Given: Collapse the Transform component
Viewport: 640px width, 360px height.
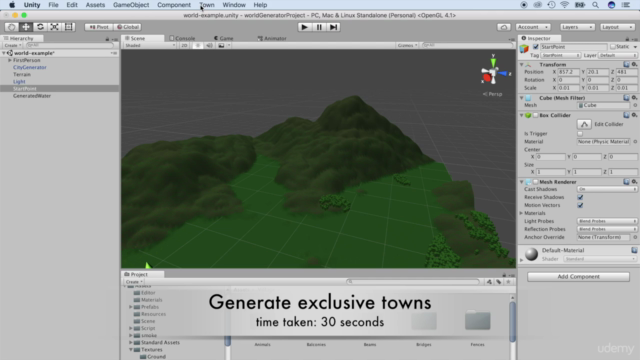Looking at the screenshot, I should point(521,65).
